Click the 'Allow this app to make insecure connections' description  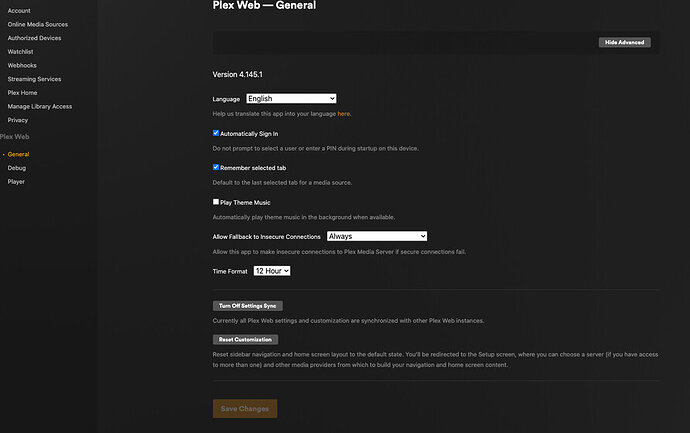click(339, 252)
